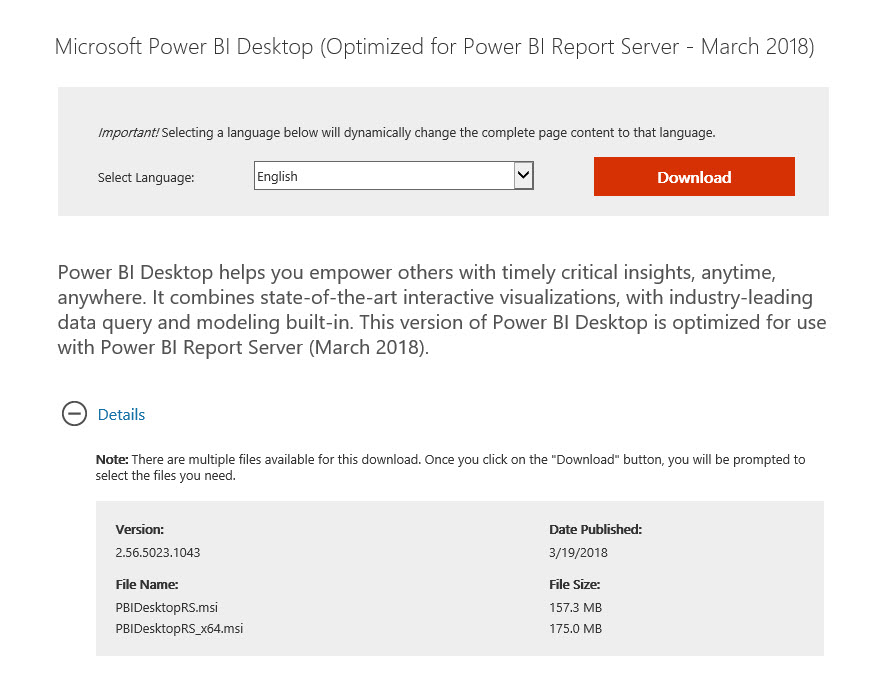Click the Date Published: label
Image resolution: width=880 pixels, height=676 pixels.
pos(595,530)
